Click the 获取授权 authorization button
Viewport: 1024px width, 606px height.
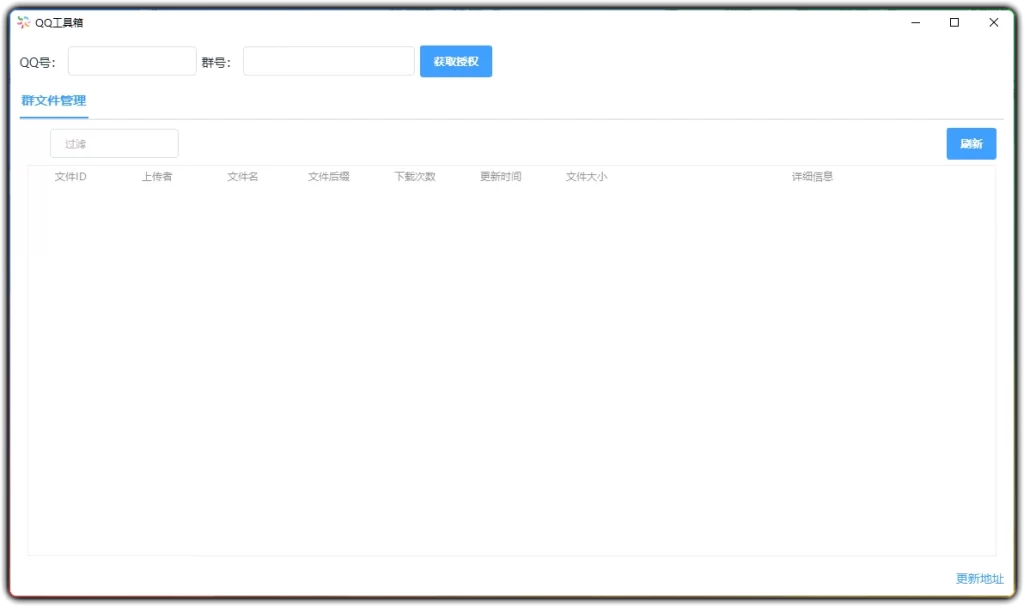pyautogui.click(x=456, y=60)
